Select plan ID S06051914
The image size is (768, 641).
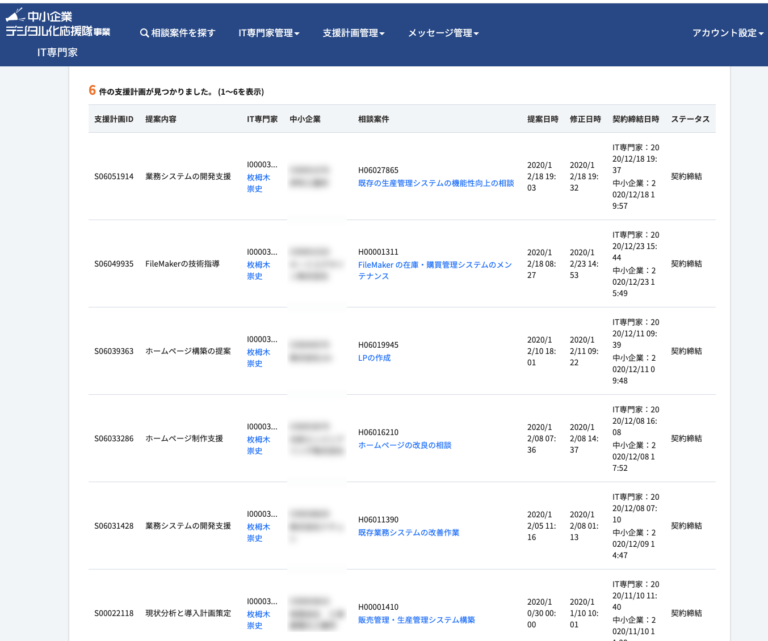pyautogui.click(x=114, y=176)
